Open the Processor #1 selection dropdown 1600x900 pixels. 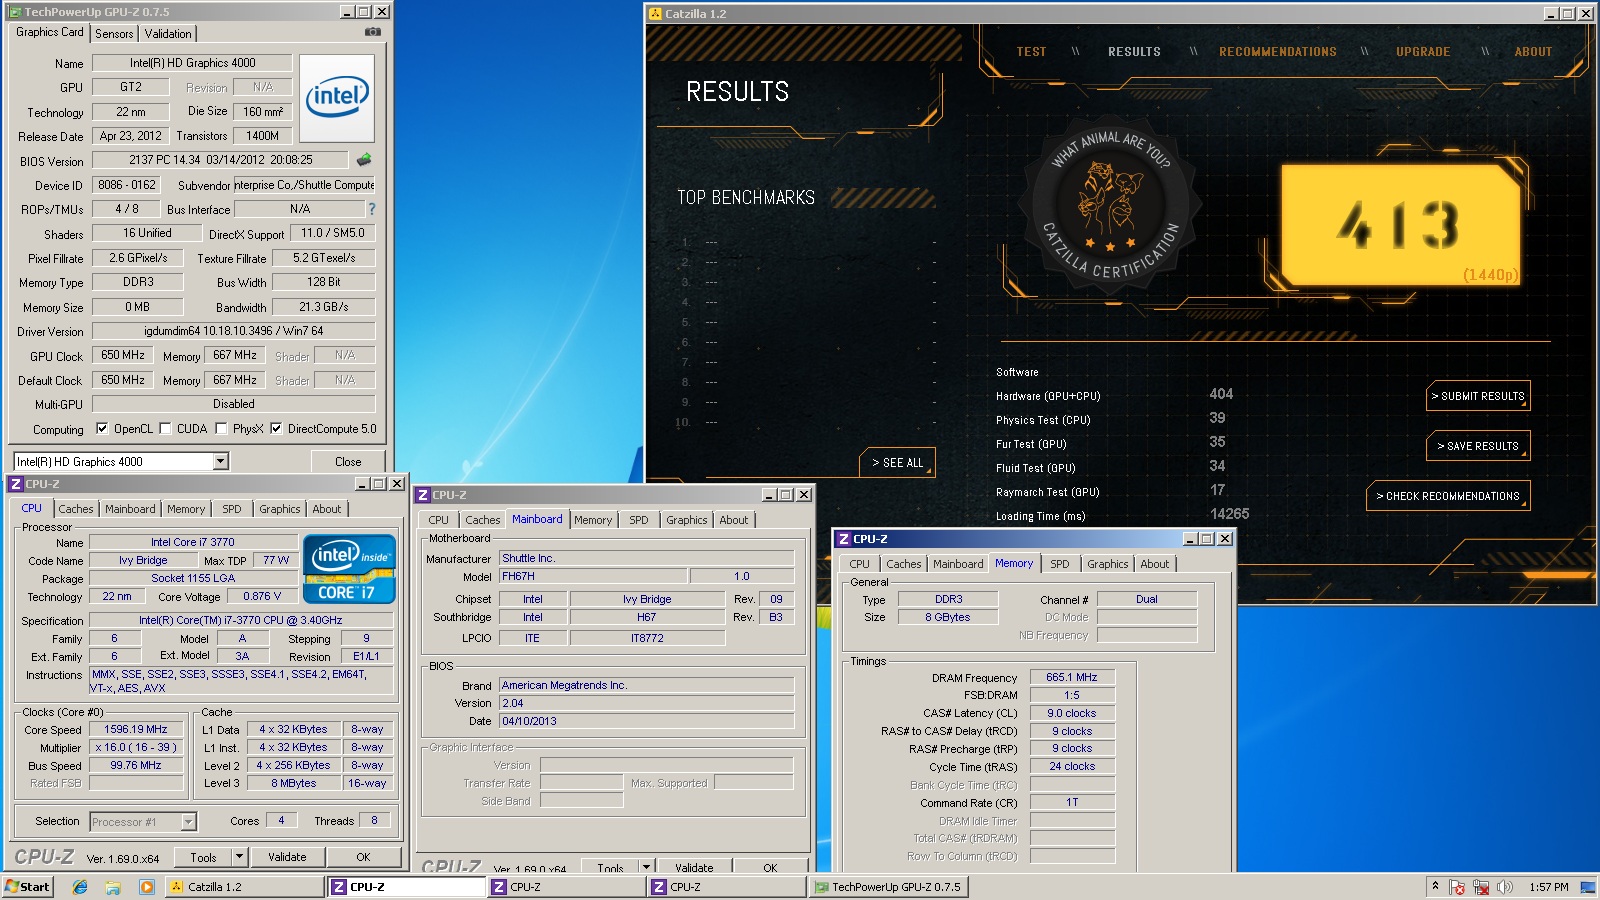tap(189, 822)
